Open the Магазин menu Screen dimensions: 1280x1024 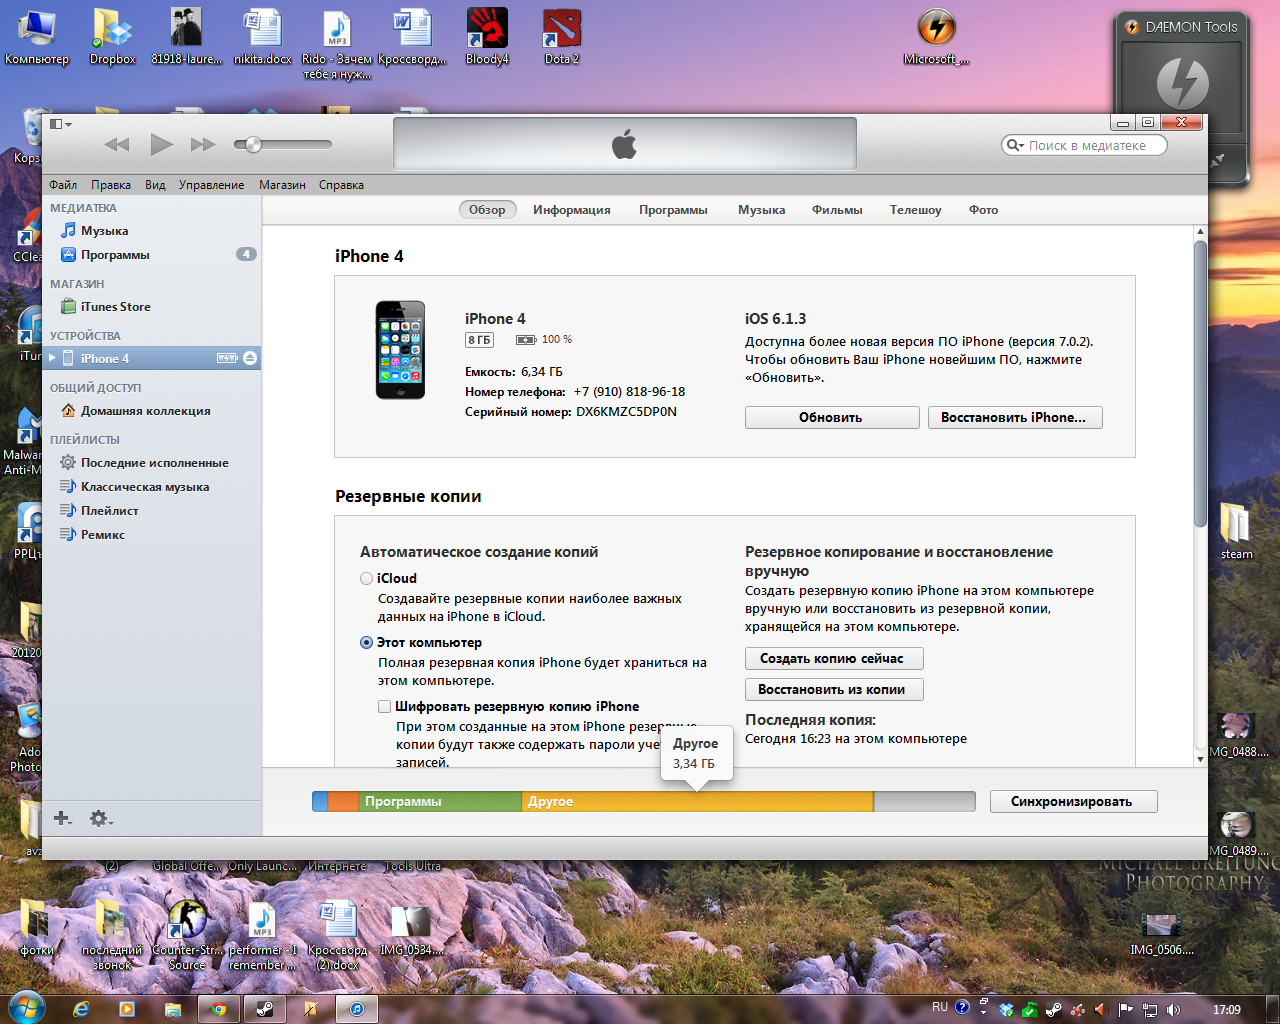[282, 185]
